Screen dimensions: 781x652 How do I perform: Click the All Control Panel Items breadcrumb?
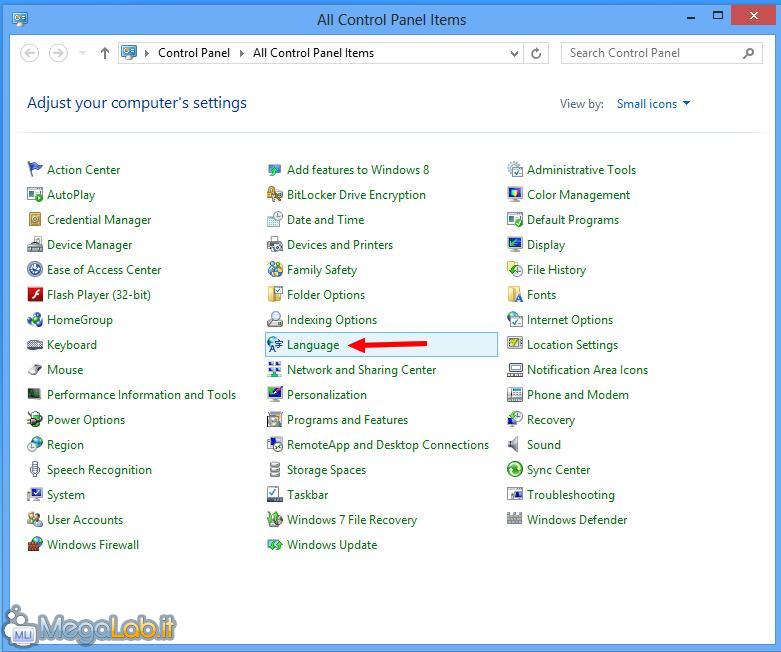(x=313, y=53)
